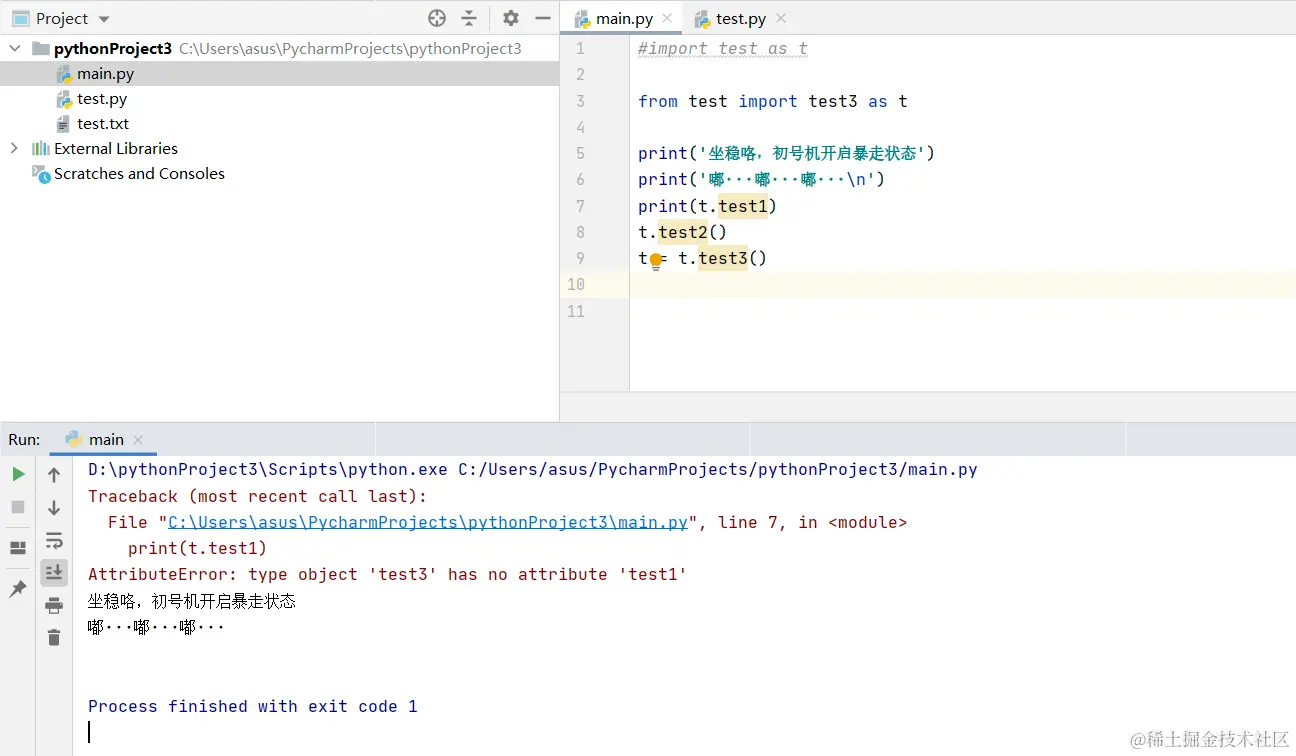
Task: Pin the Run tab
Action: pos(18,589)
